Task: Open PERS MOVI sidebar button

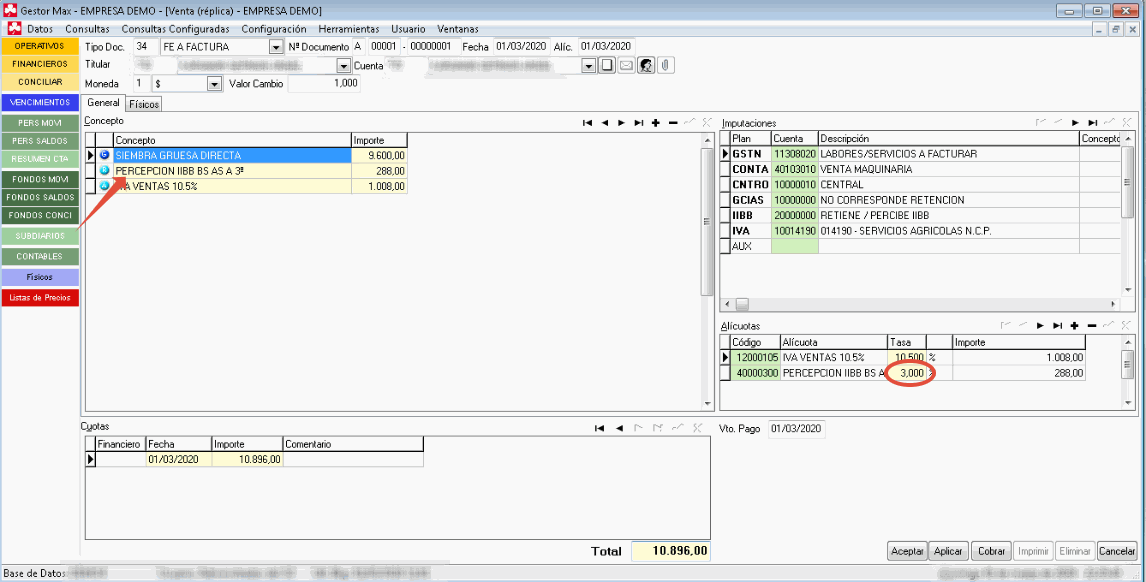Action: 39,123
